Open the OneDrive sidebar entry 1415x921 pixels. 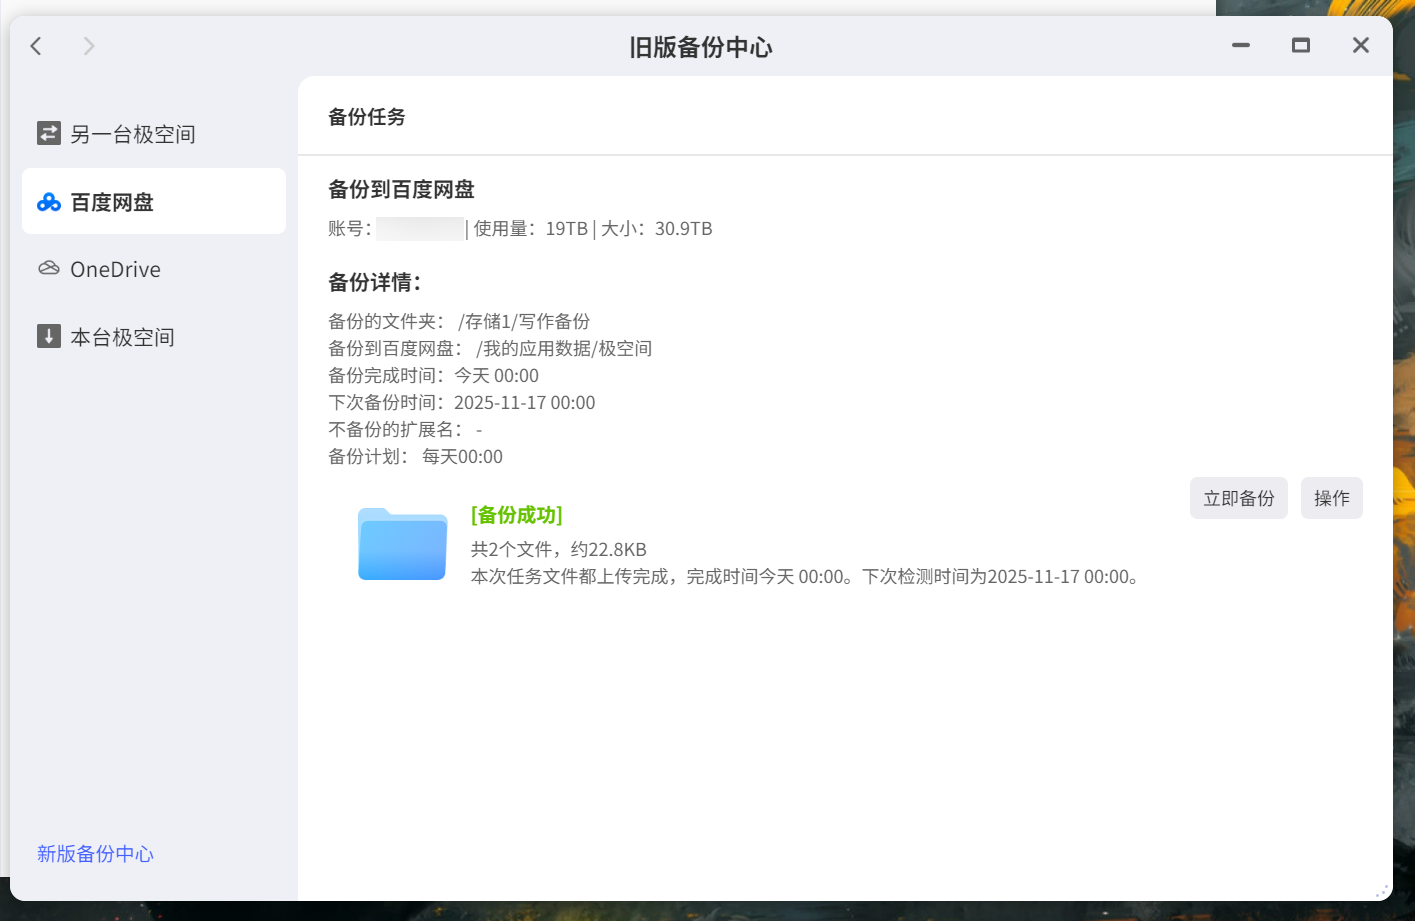154,269
